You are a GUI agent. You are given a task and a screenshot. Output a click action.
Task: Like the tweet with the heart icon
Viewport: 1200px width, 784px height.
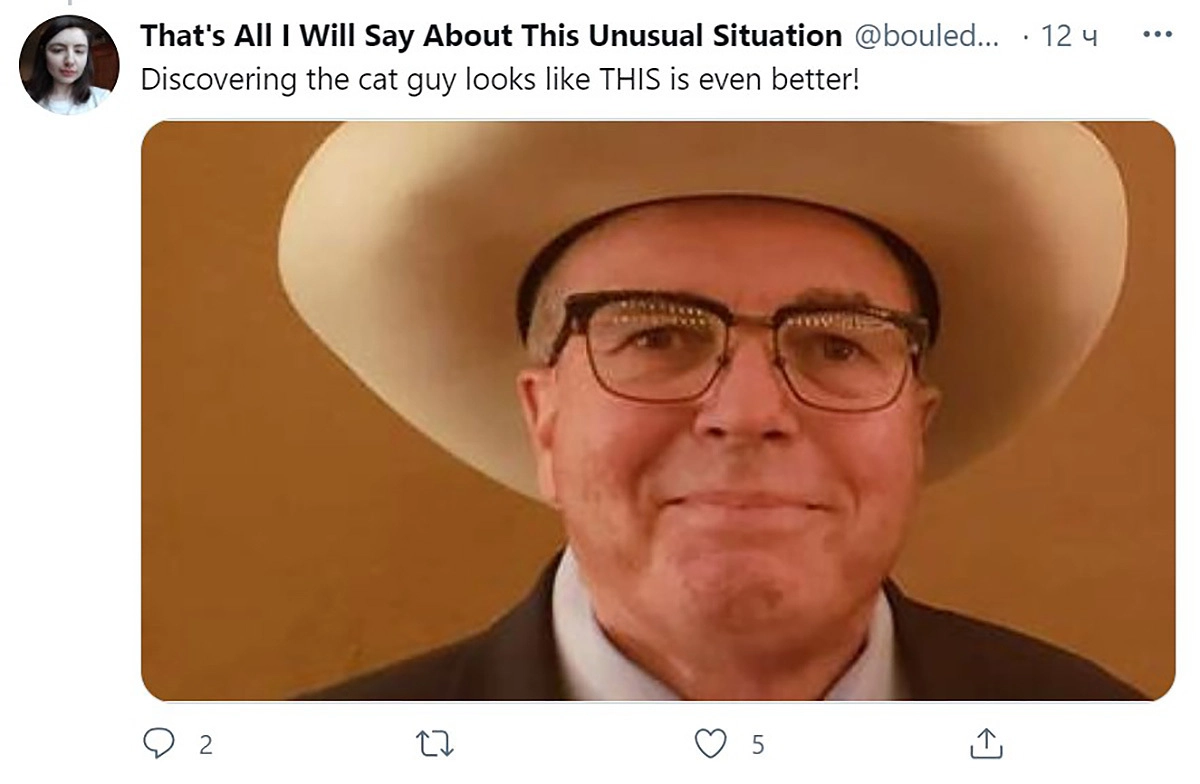710,744
